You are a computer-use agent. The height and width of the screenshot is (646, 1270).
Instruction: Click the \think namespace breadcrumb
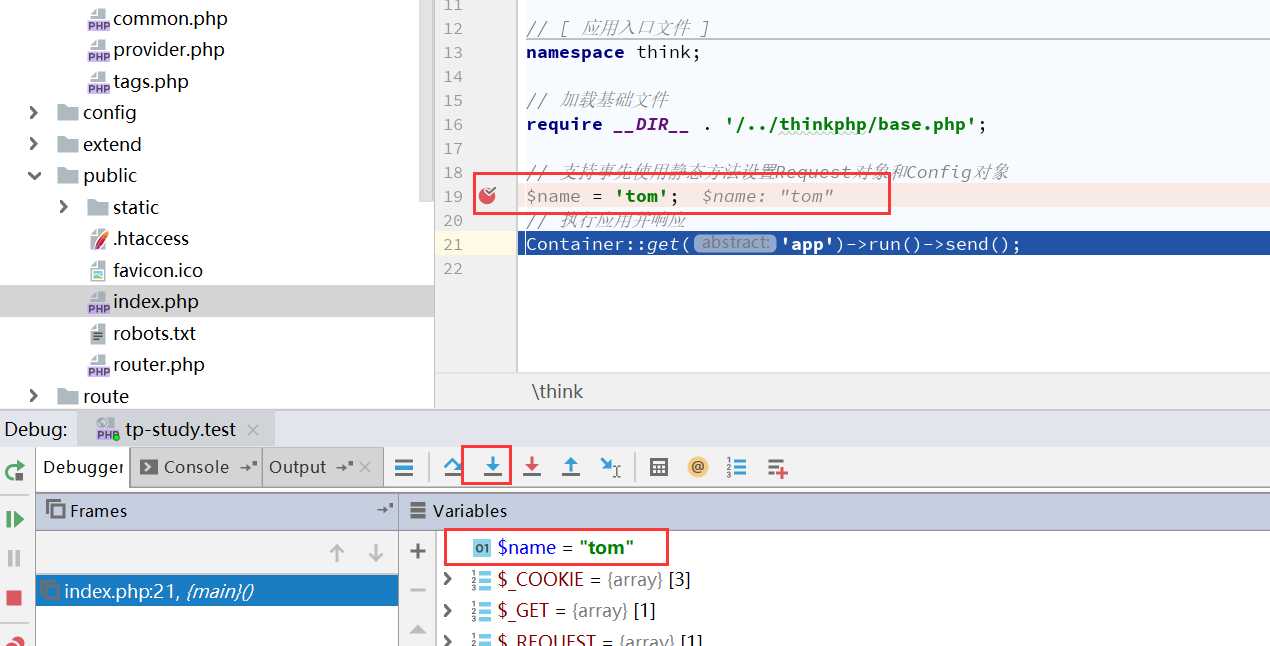557,392
